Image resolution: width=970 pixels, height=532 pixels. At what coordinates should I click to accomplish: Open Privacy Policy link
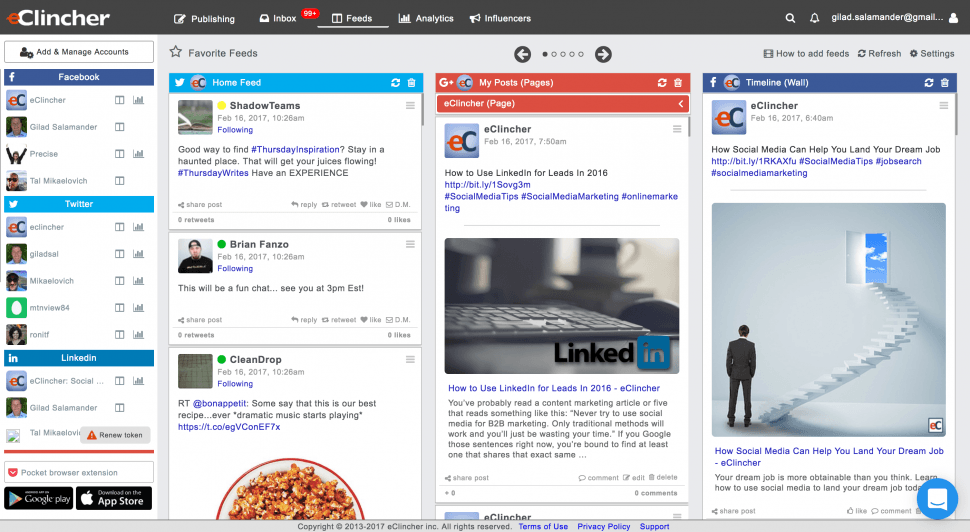(x=604, y=526)
